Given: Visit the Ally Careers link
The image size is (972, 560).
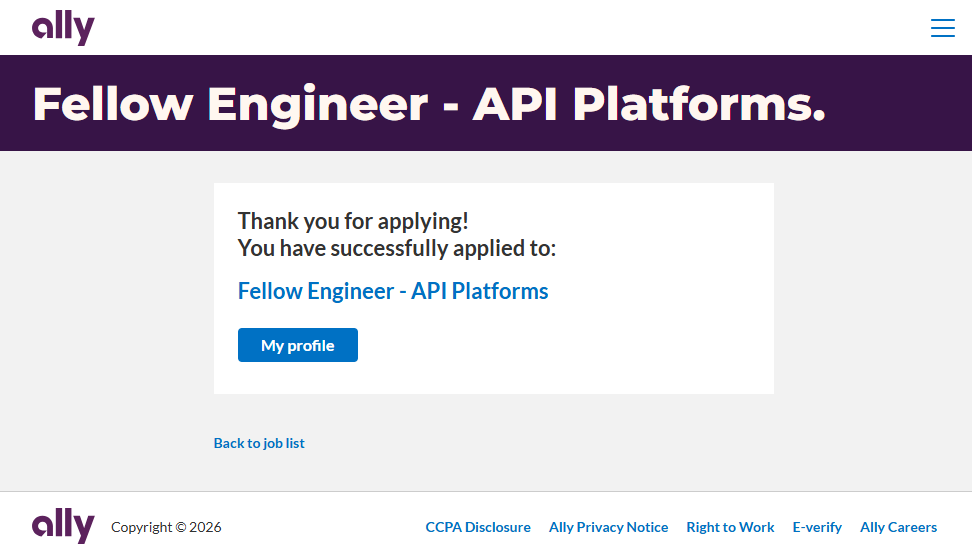Looking at the screenshot, I should [898, 527].
